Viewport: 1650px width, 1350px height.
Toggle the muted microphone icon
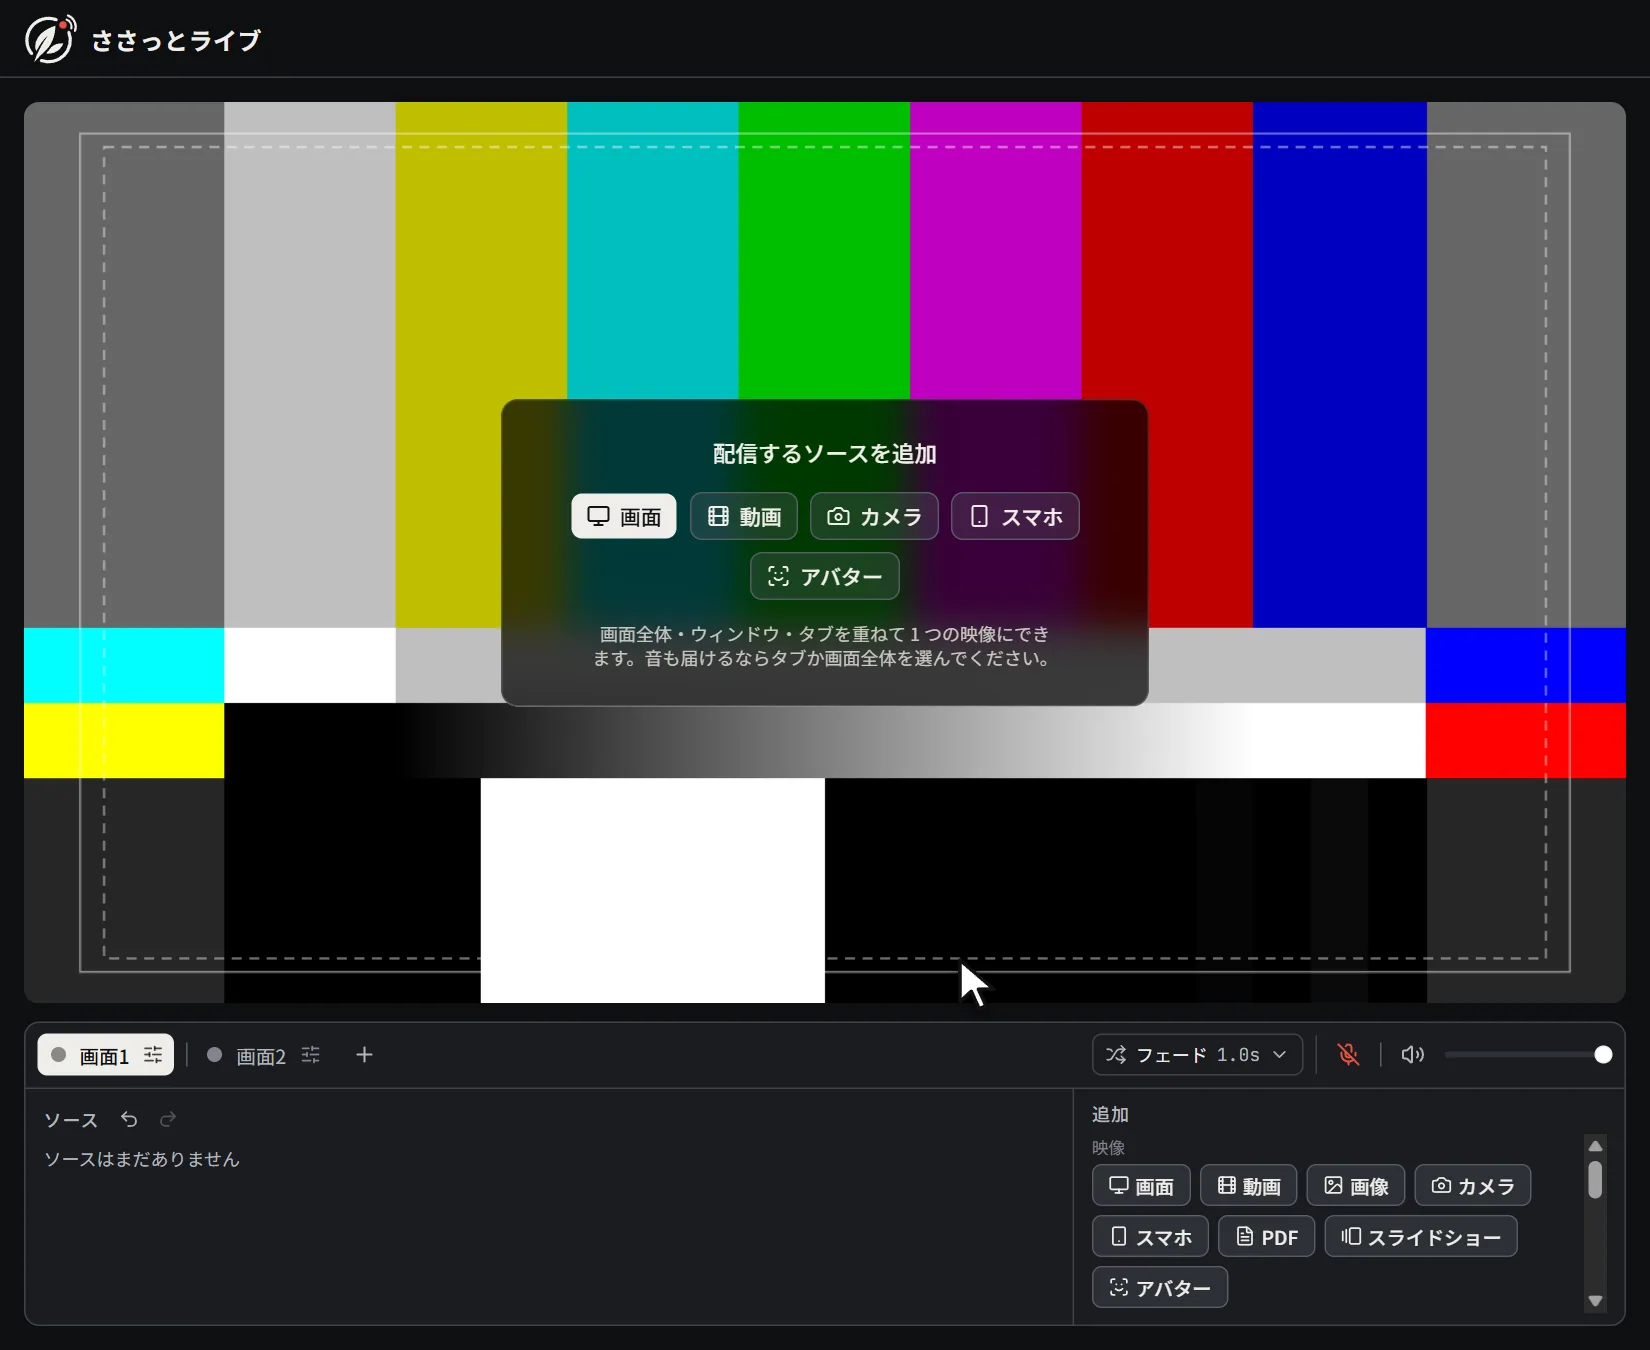(1348, 1055)
